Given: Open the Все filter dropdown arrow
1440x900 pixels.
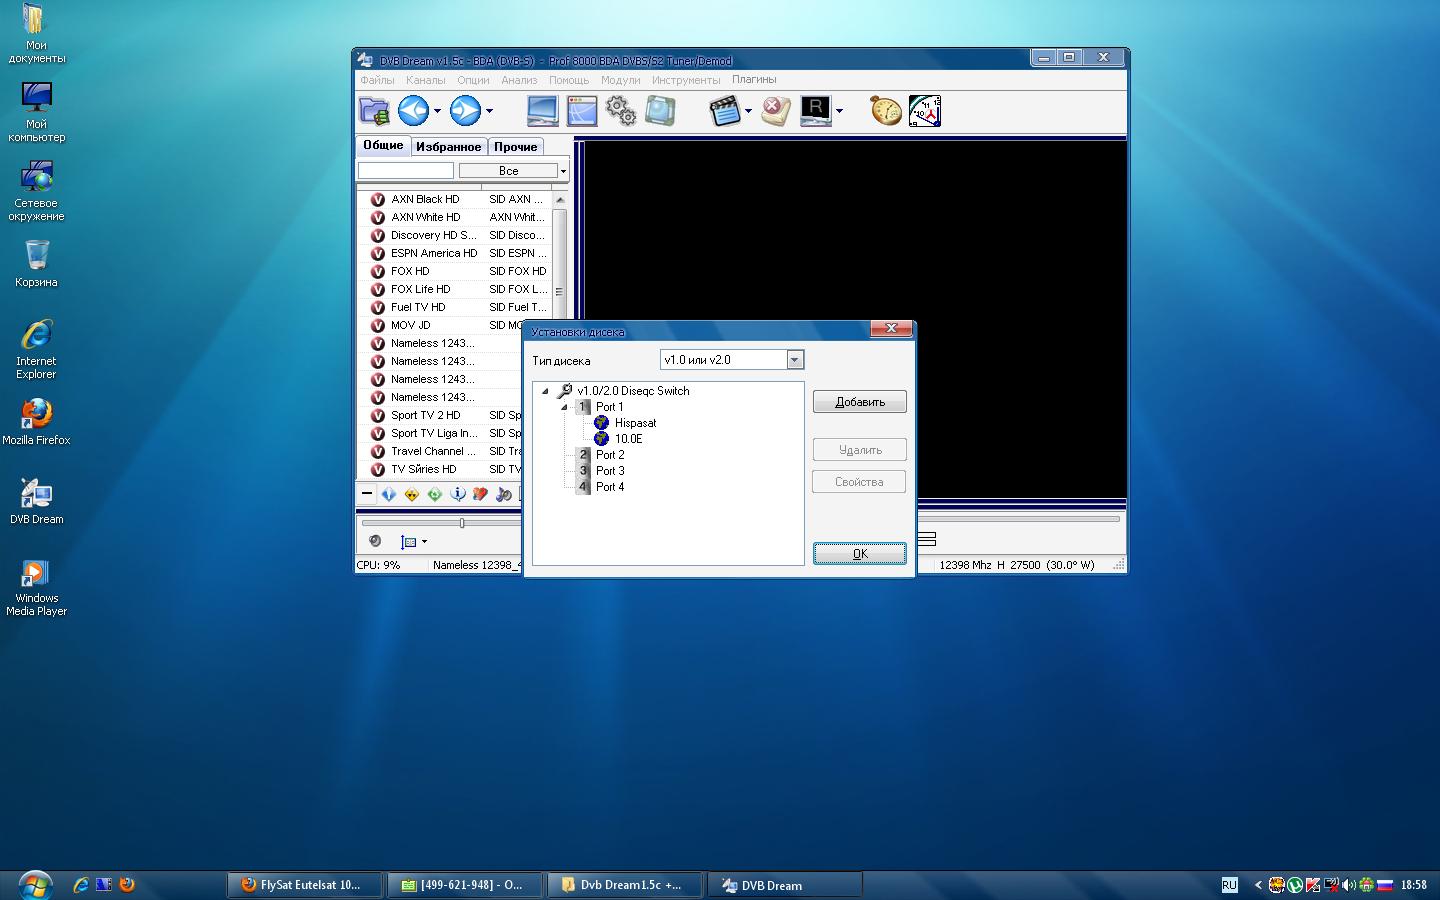Looking at the screenshot, I should pyautogui.click(x=563, y=171).
